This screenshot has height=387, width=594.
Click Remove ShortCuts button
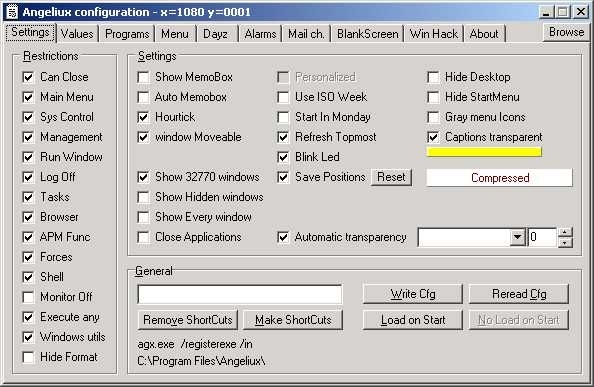coord(188,320)
